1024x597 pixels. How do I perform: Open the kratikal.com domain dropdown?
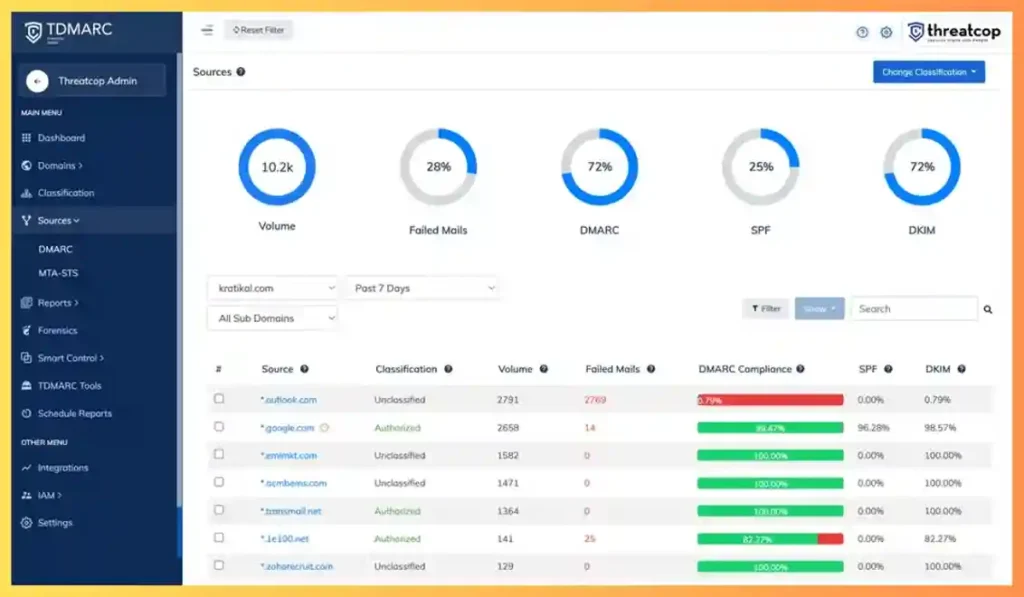273,288
